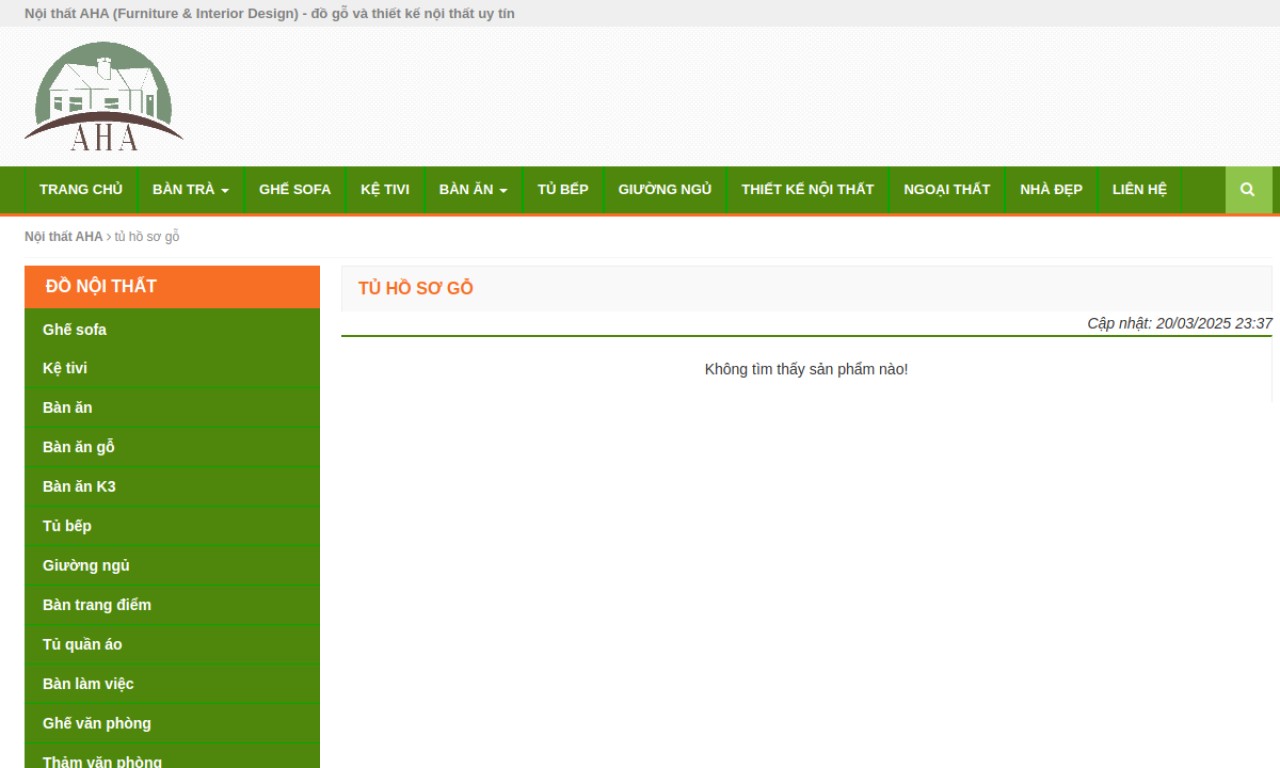Open LIÊN HỆ menu item

point(1140,190)
